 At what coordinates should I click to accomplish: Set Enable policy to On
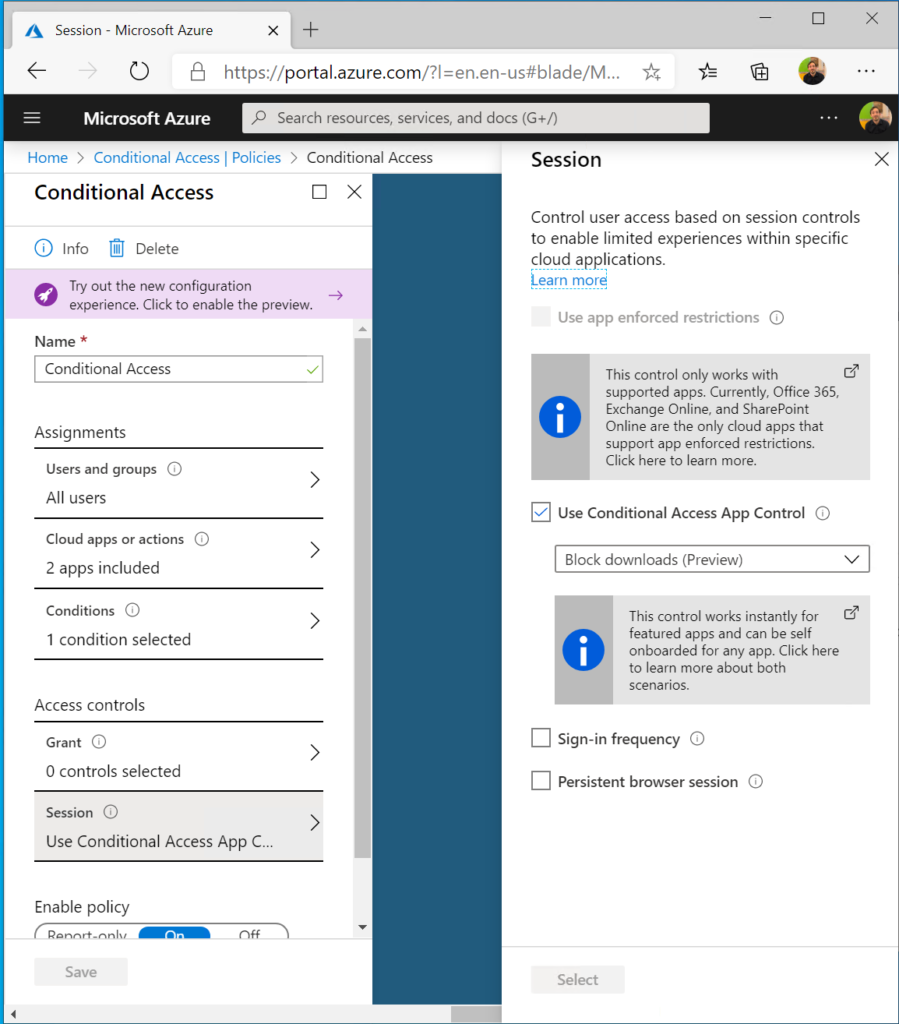tap(174, 933)
